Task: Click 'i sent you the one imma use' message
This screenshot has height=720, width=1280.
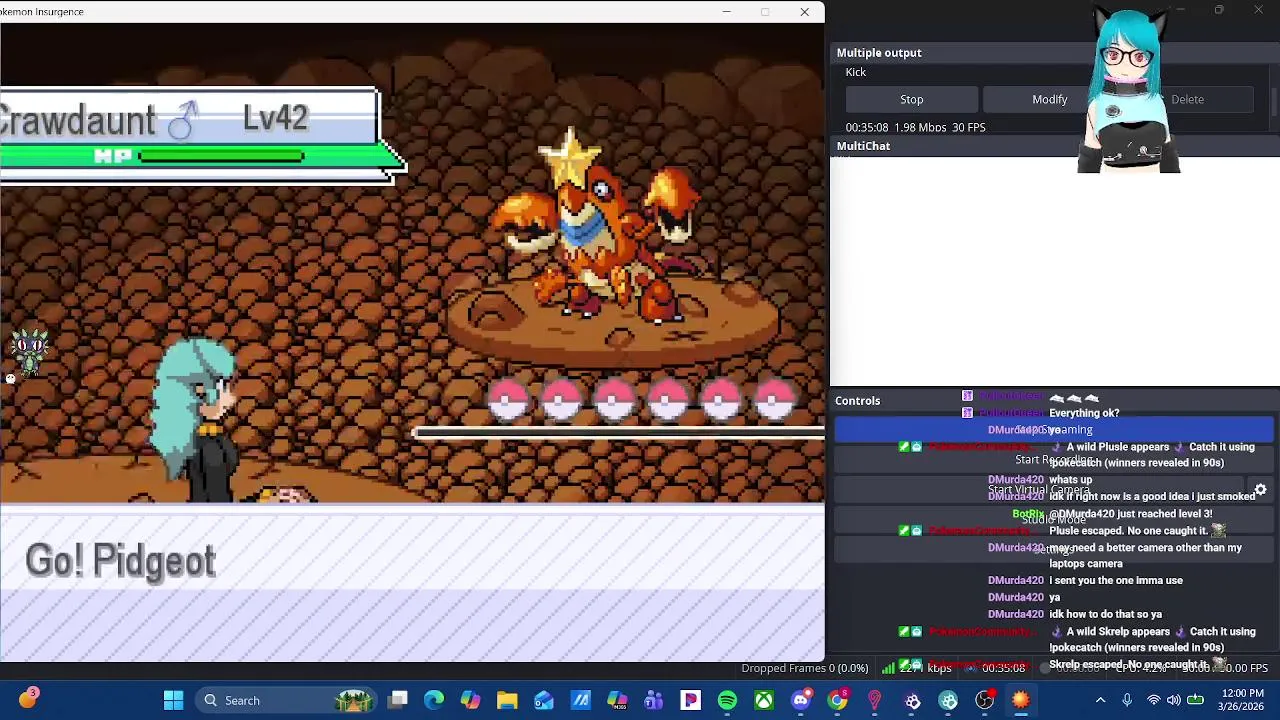Action: coord(1116,580)
